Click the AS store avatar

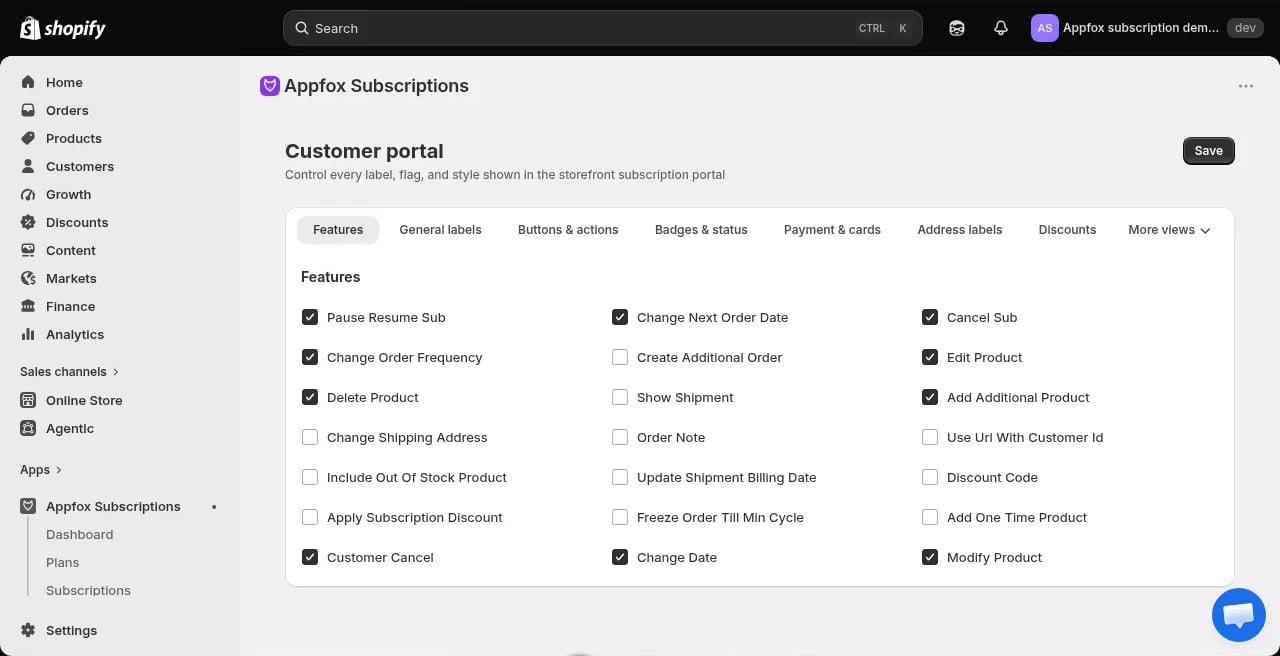coord(1044,28)
